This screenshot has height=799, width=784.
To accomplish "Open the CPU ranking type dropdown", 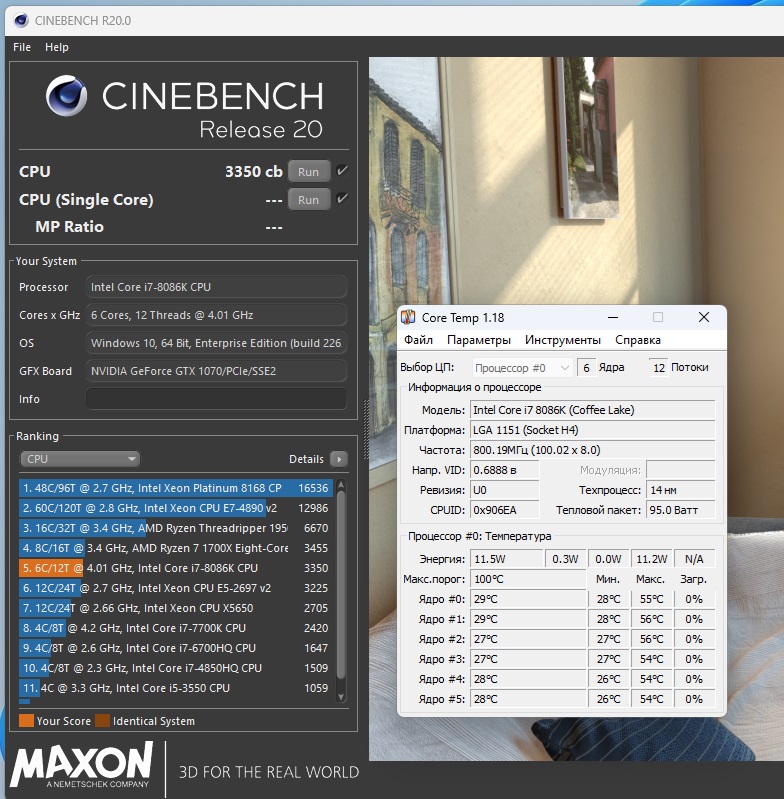I will pos(79,459).
